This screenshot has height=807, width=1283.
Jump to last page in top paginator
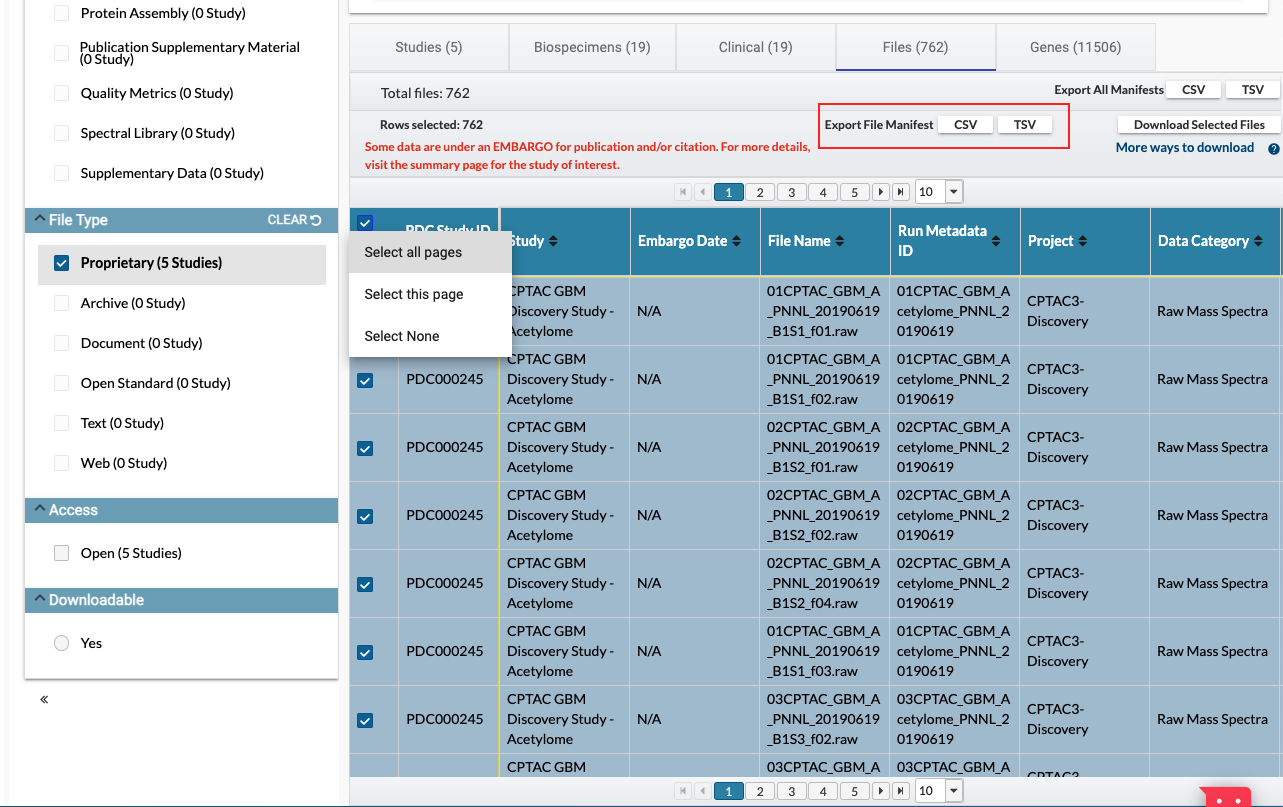901,192
